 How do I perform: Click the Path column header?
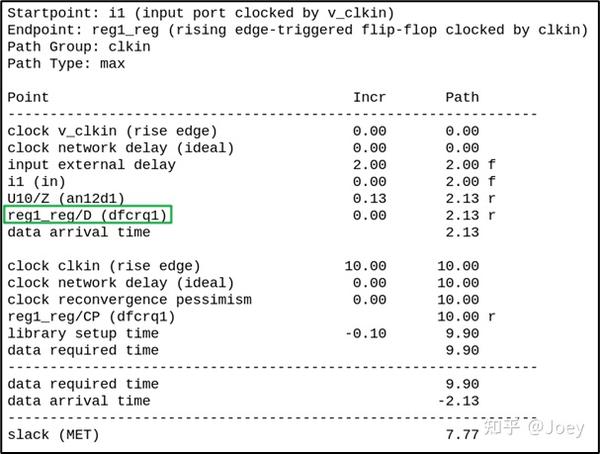(x=462, y=97)
